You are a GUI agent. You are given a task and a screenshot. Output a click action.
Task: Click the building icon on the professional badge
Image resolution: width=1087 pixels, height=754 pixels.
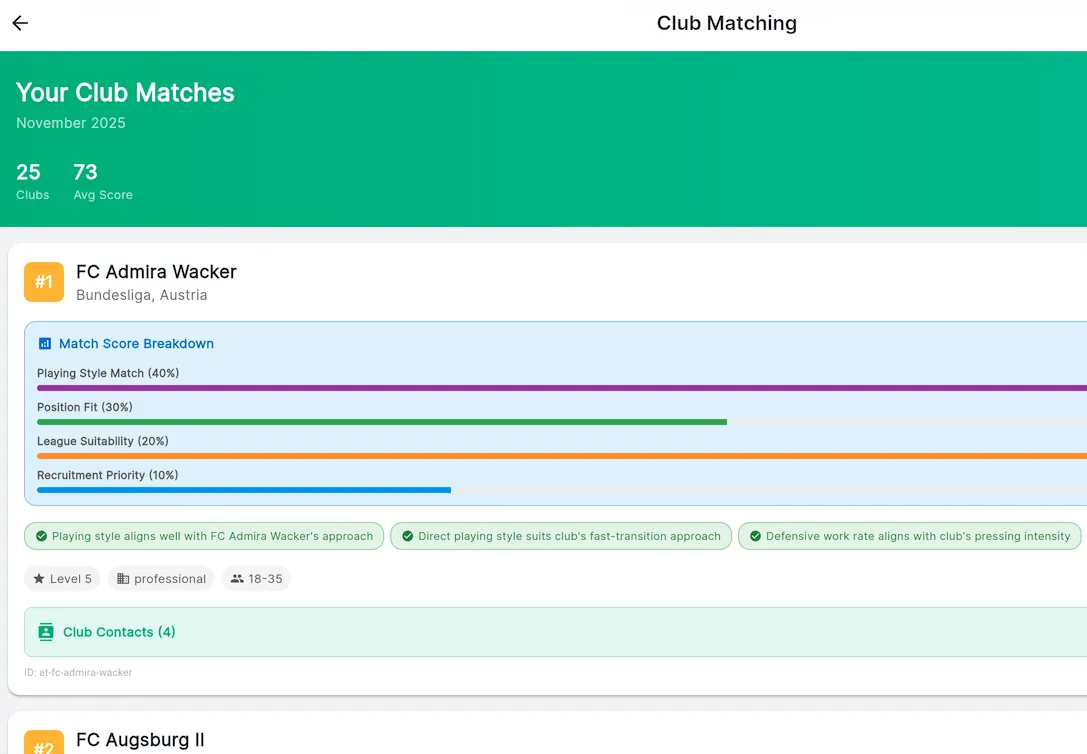click(x=122, y=578)
